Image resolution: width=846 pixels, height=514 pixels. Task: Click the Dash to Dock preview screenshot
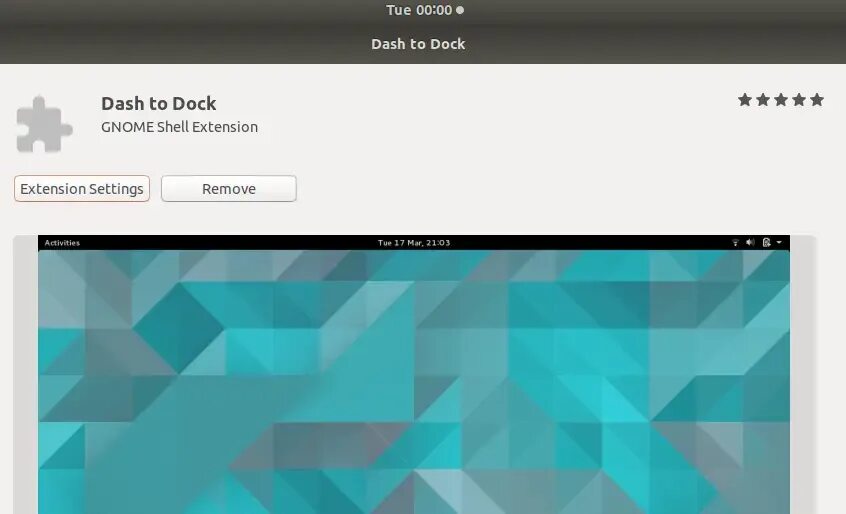coord(414,374)
